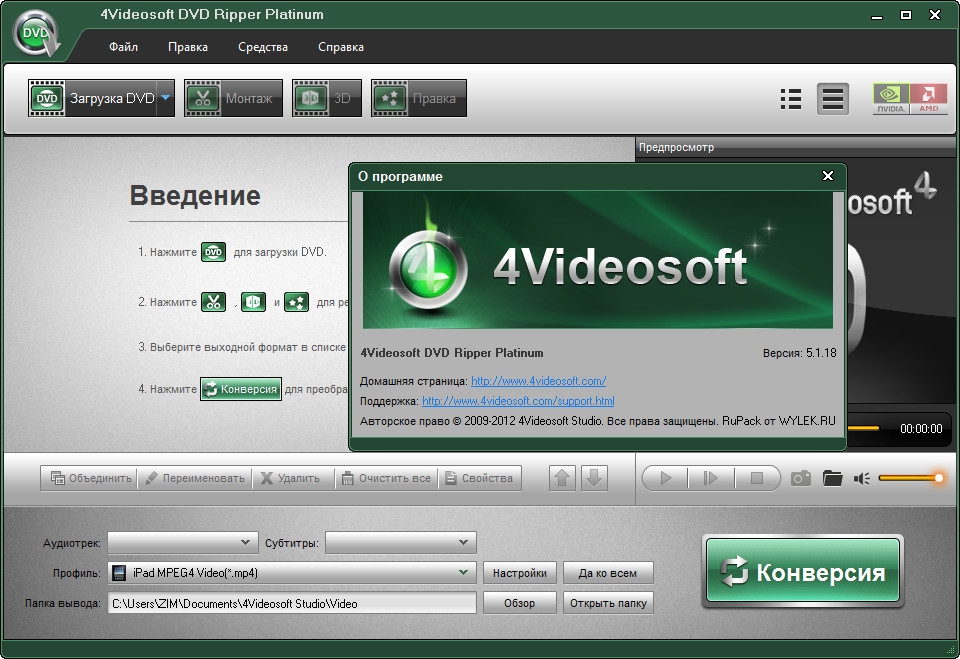Image resolution: width=960 pixels, height=659 pixels.
Task: Switch to detailed list view
Action: click(x=833, y=99)
